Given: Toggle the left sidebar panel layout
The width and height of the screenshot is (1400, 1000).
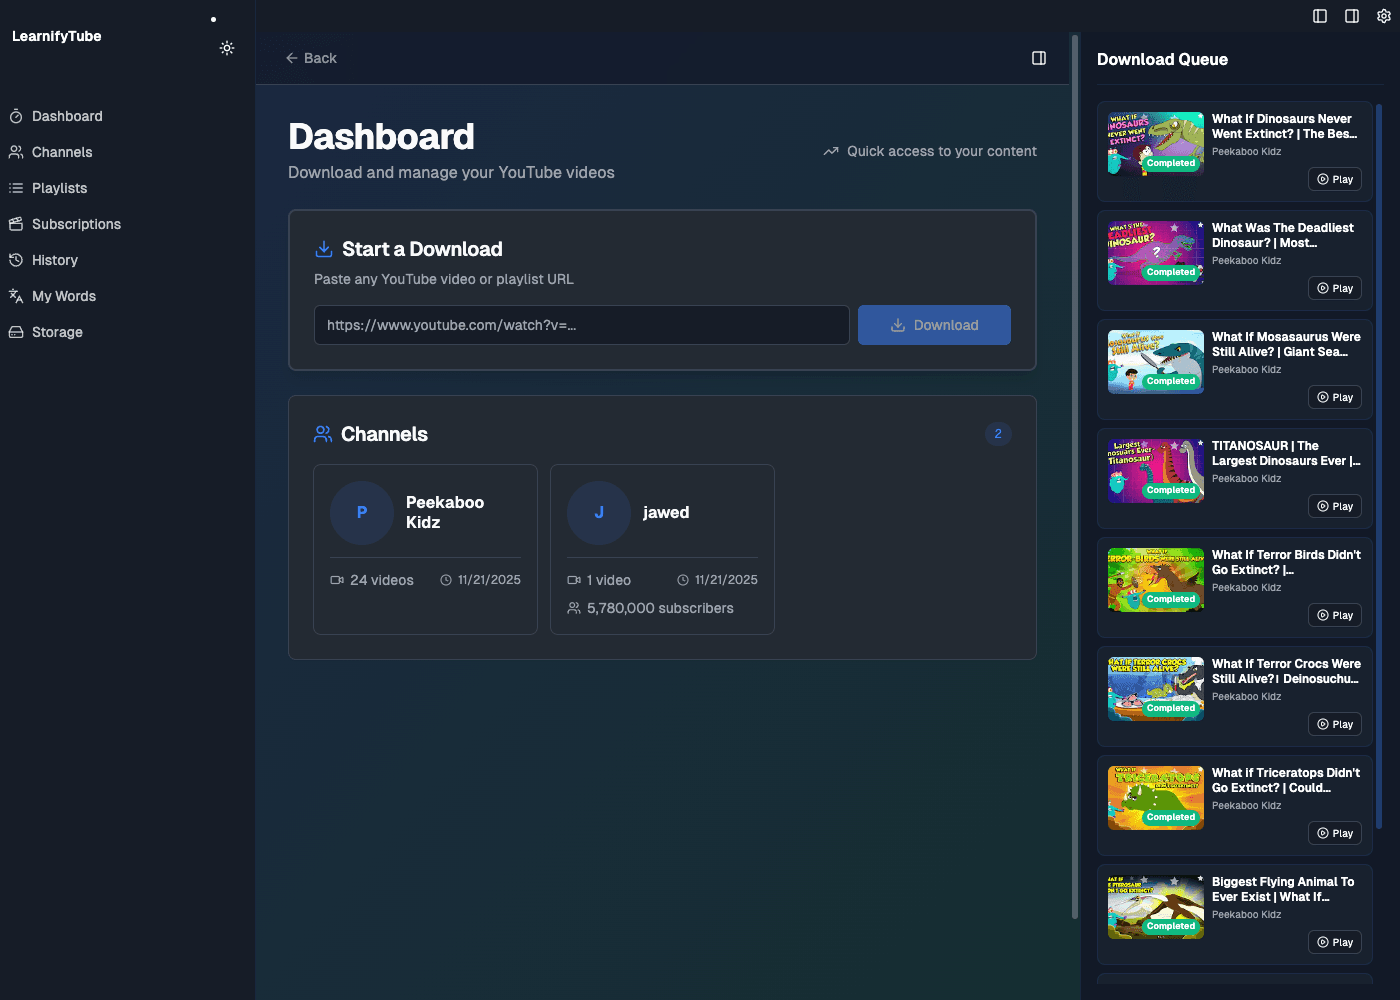Looking at the screenshot, I should (x=1319, y=16).
